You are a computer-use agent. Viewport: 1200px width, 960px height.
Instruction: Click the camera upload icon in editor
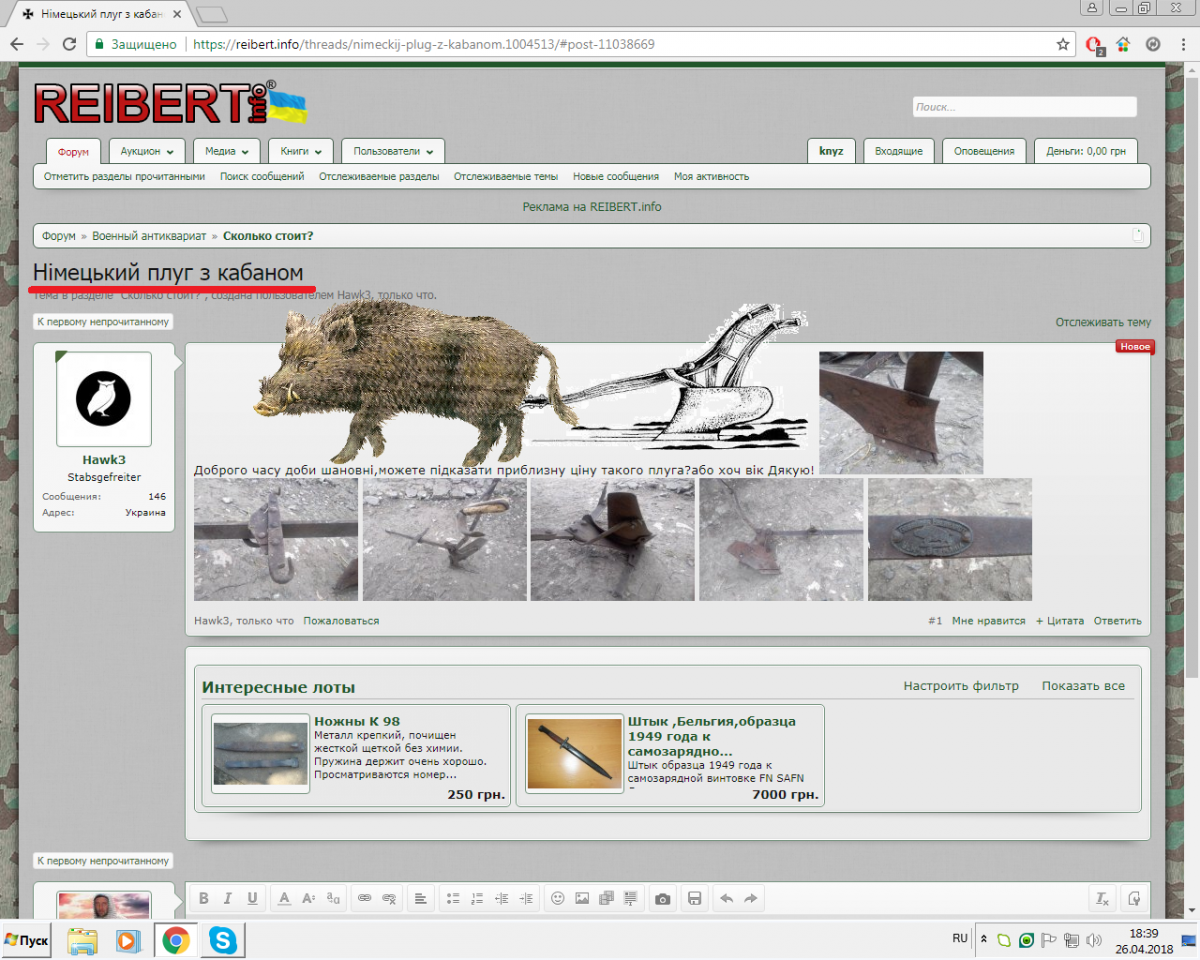(x=662, y=898)
